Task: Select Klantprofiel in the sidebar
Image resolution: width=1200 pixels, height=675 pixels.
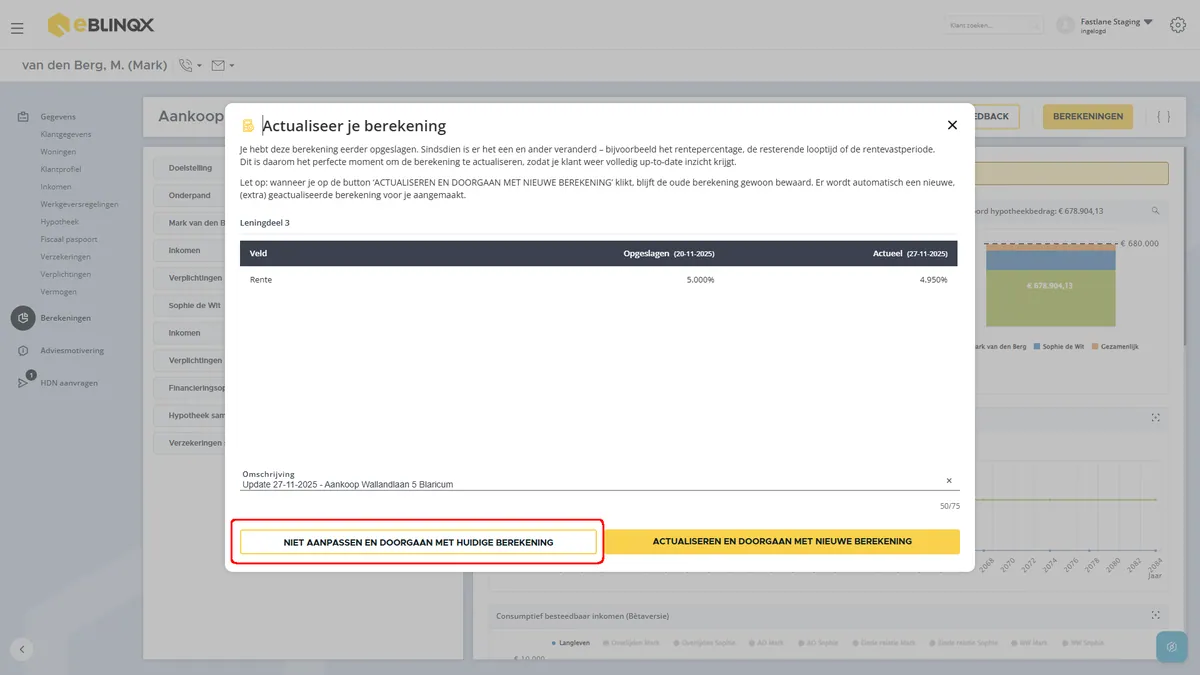Action: tap(62, 169)
